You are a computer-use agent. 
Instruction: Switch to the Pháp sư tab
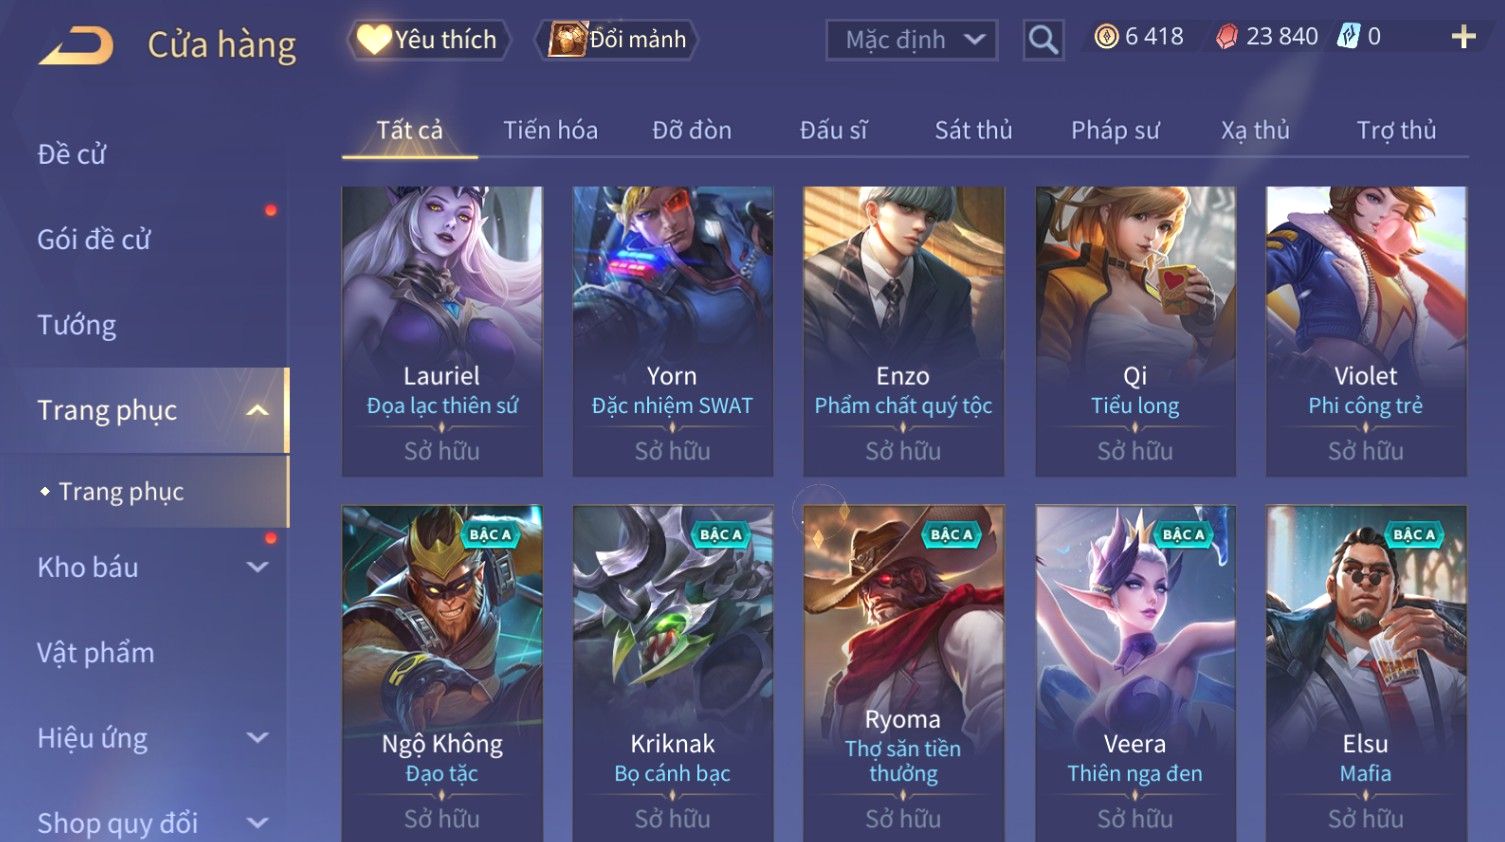[1115, 130]
